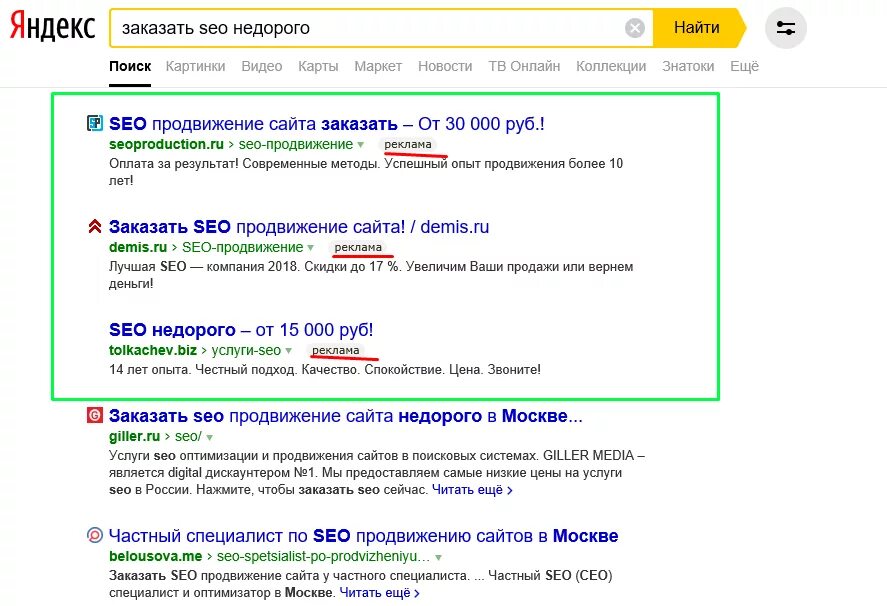Expand the dropdown arrow next to tolkachev.biz path

pyautogui.click(x=289, y=351)
